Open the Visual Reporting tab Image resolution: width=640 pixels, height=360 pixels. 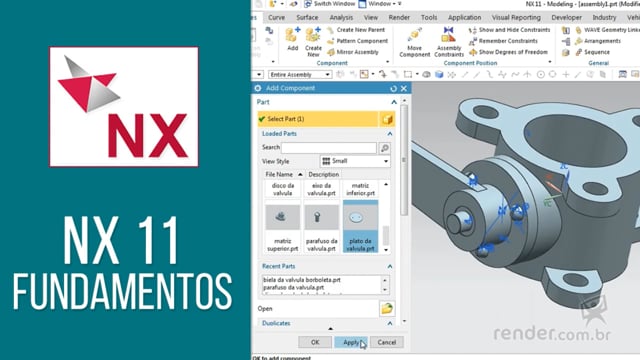tap(516, 17)
